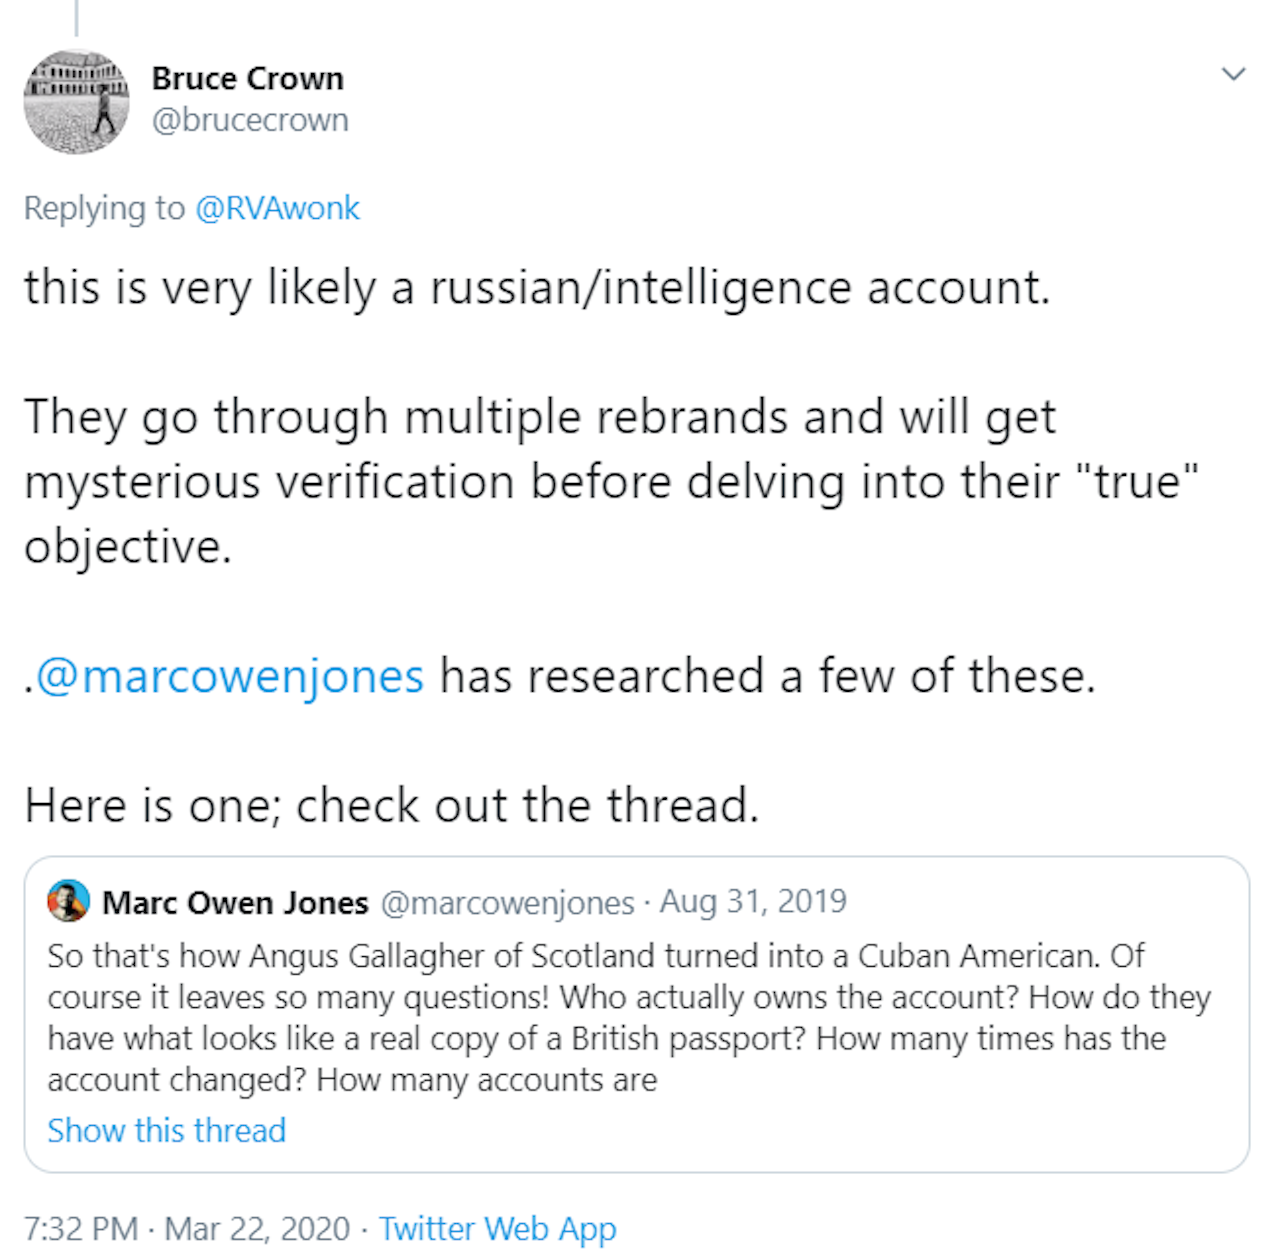Open the tweet options chevron menu
This screenshot has width=1280, height=1254.
coord(1234,74)
